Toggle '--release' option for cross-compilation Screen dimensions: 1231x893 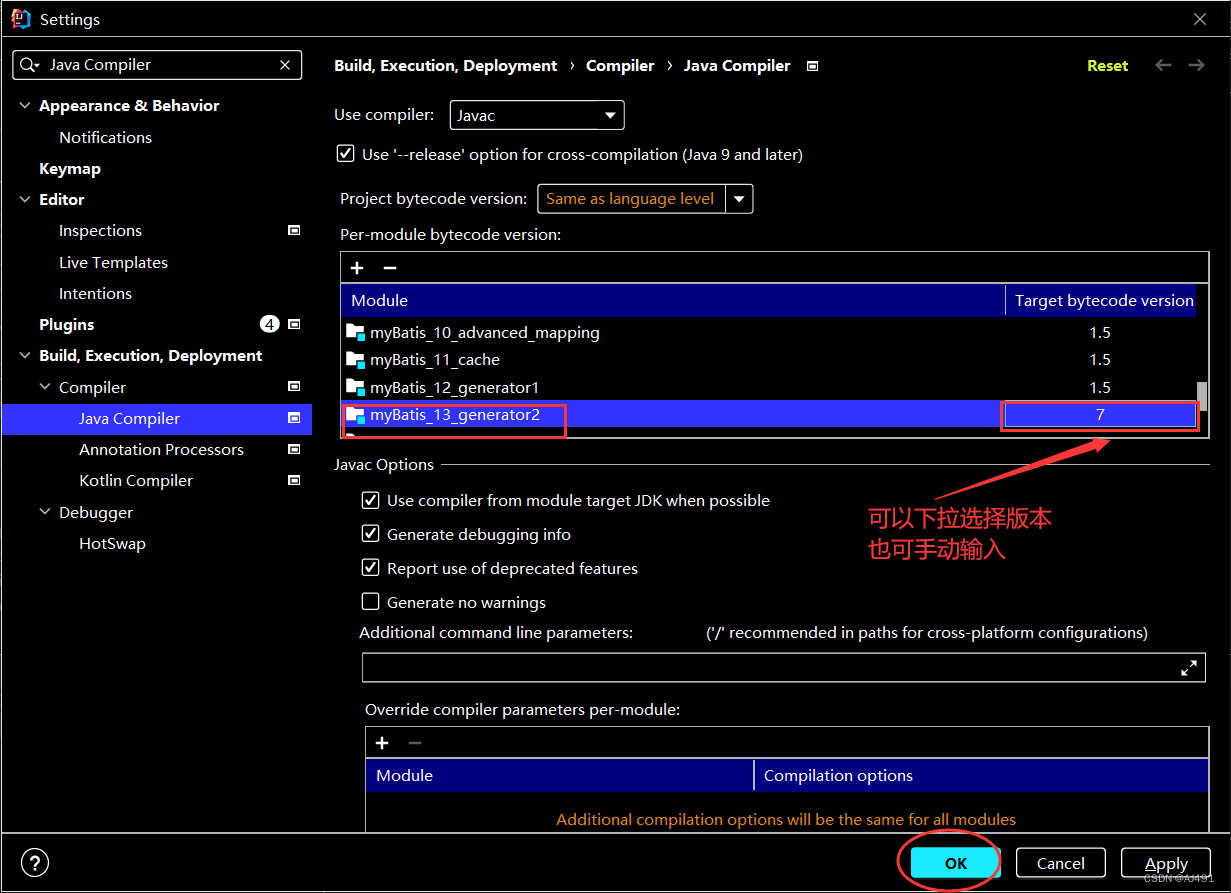[x=345, y=154]
